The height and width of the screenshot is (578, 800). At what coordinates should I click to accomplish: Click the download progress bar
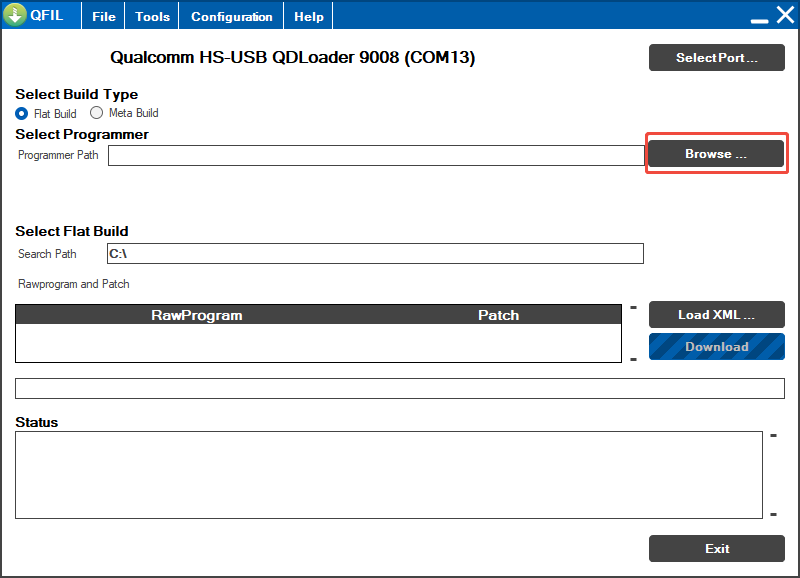pos(399,388)
